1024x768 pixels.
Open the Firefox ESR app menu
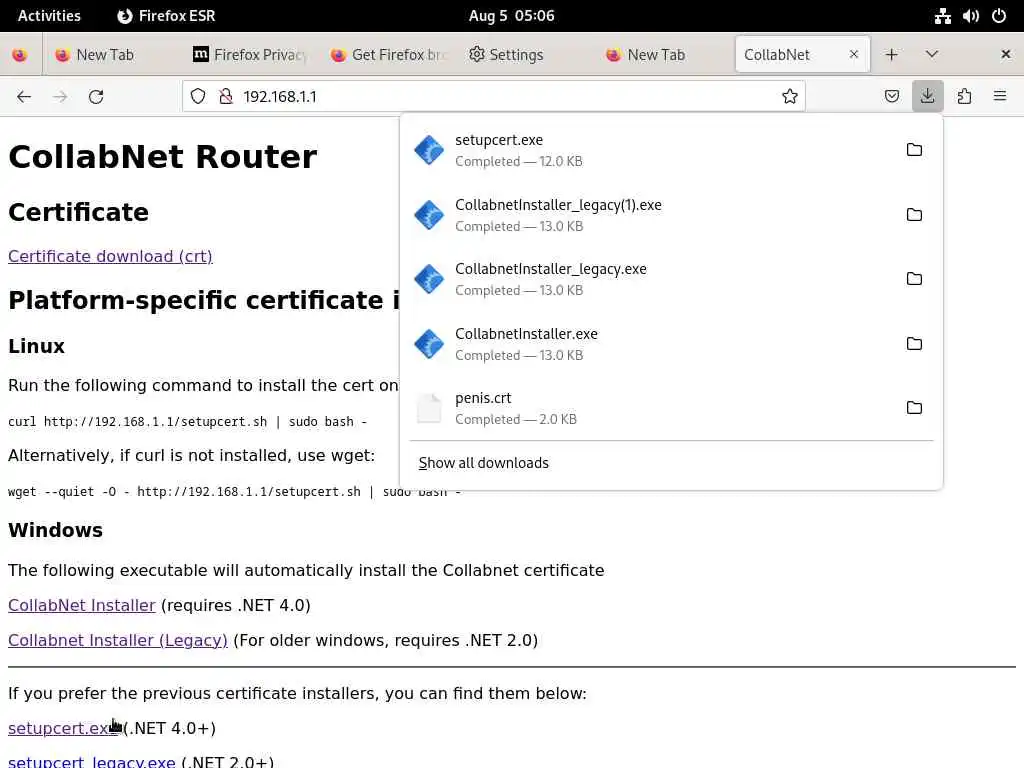click(x=166, y=16)
